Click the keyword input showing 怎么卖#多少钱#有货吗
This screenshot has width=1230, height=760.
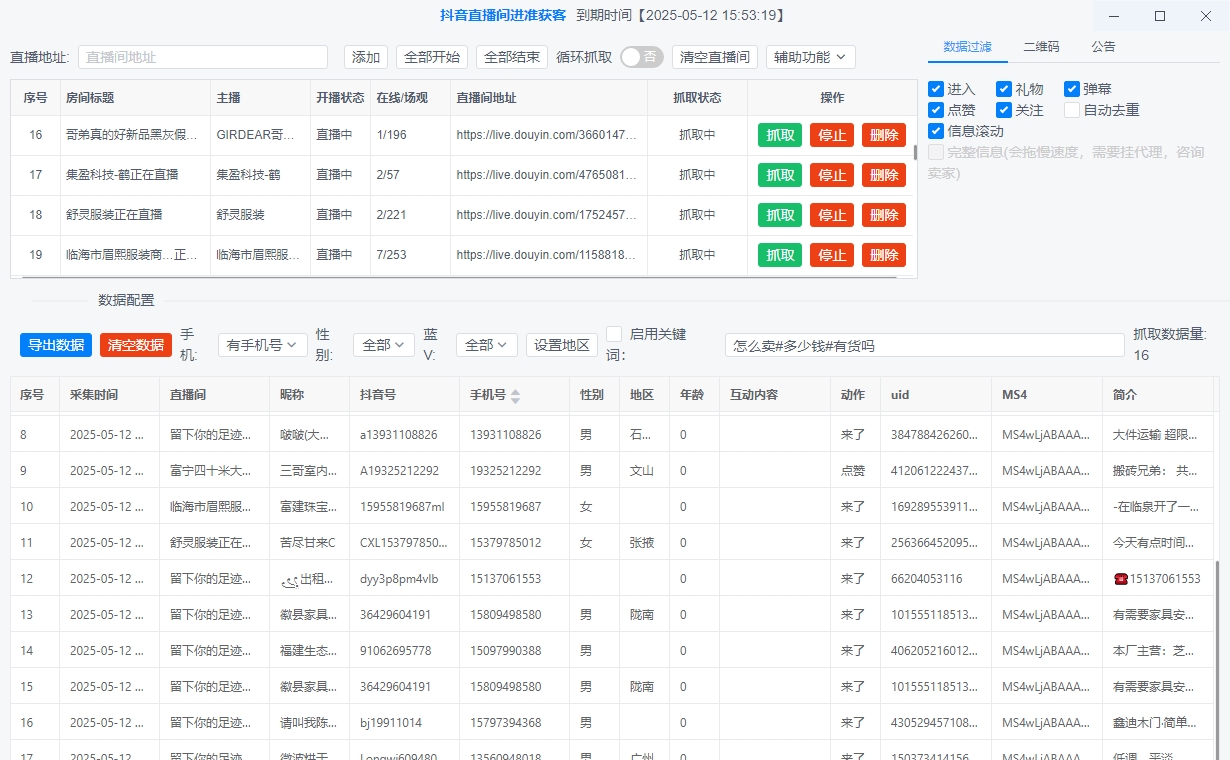pos(922,344)
